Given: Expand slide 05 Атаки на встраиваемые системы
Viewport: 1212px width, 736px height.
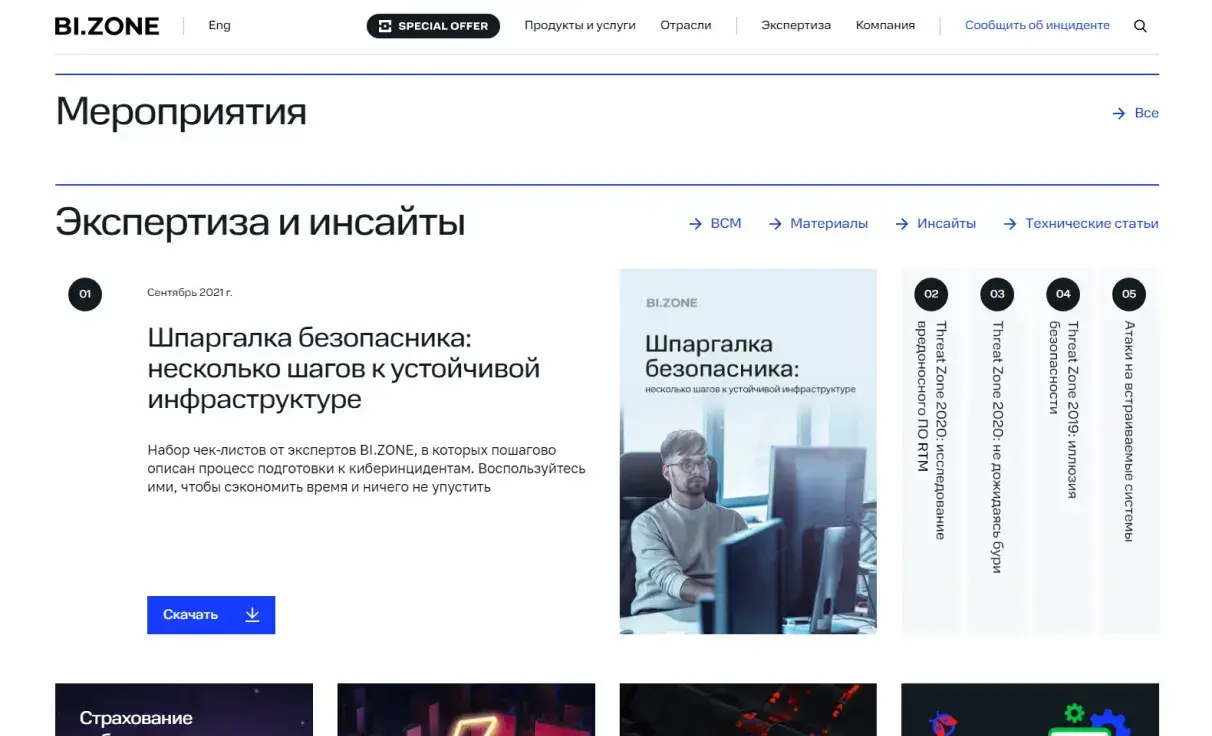Looking at the screenshot, I should pyautogui.click(x=1129, y=452).
